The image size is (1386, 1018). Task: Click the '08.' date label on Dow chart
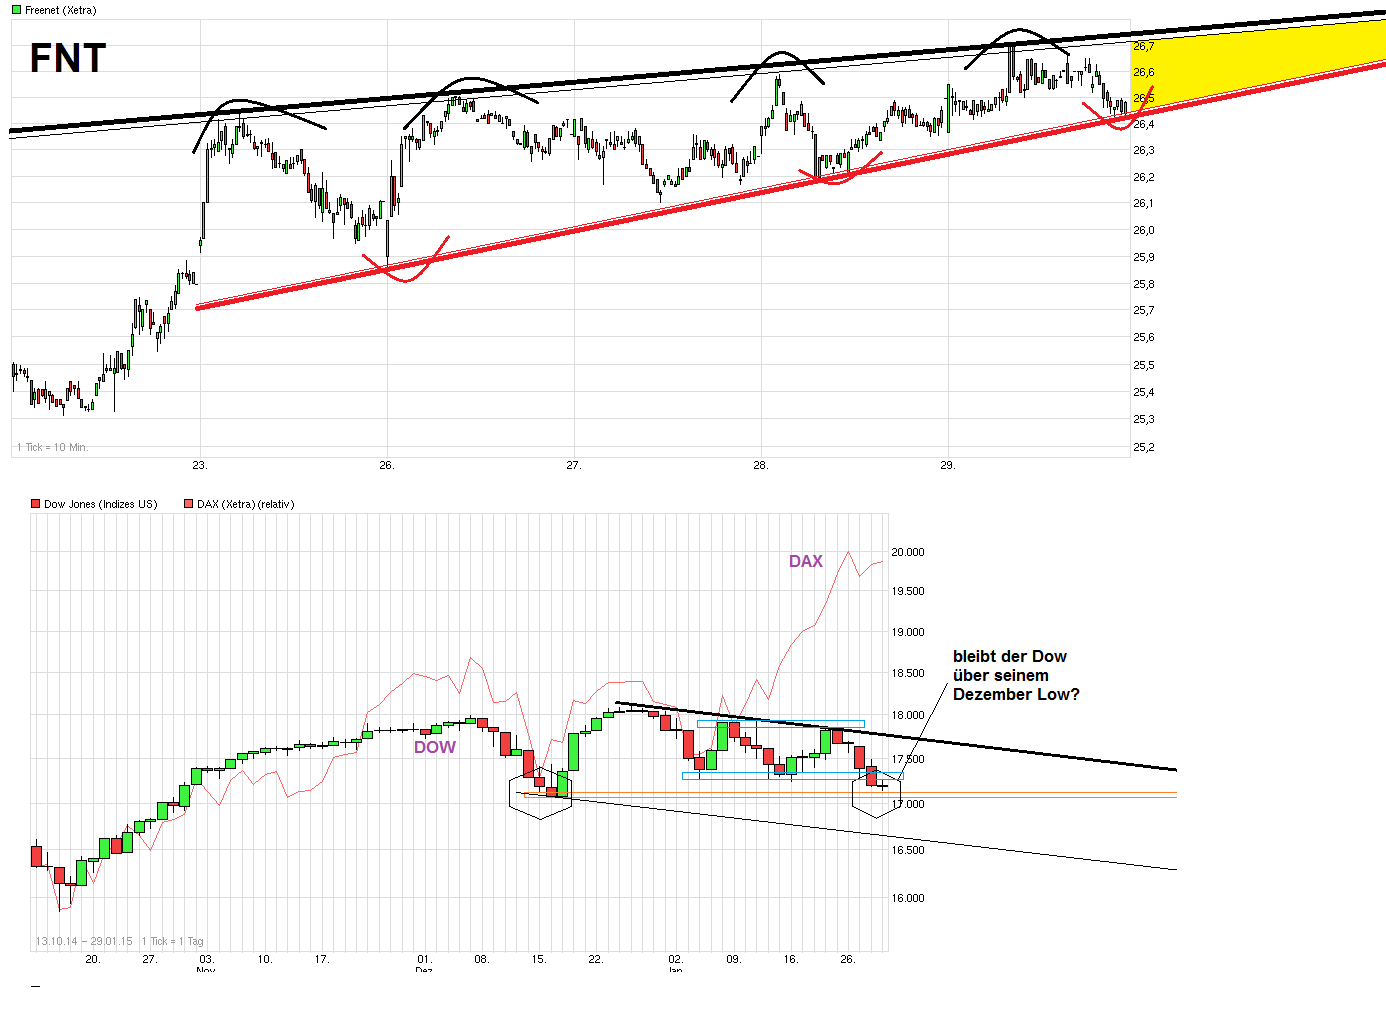point(482,959)
